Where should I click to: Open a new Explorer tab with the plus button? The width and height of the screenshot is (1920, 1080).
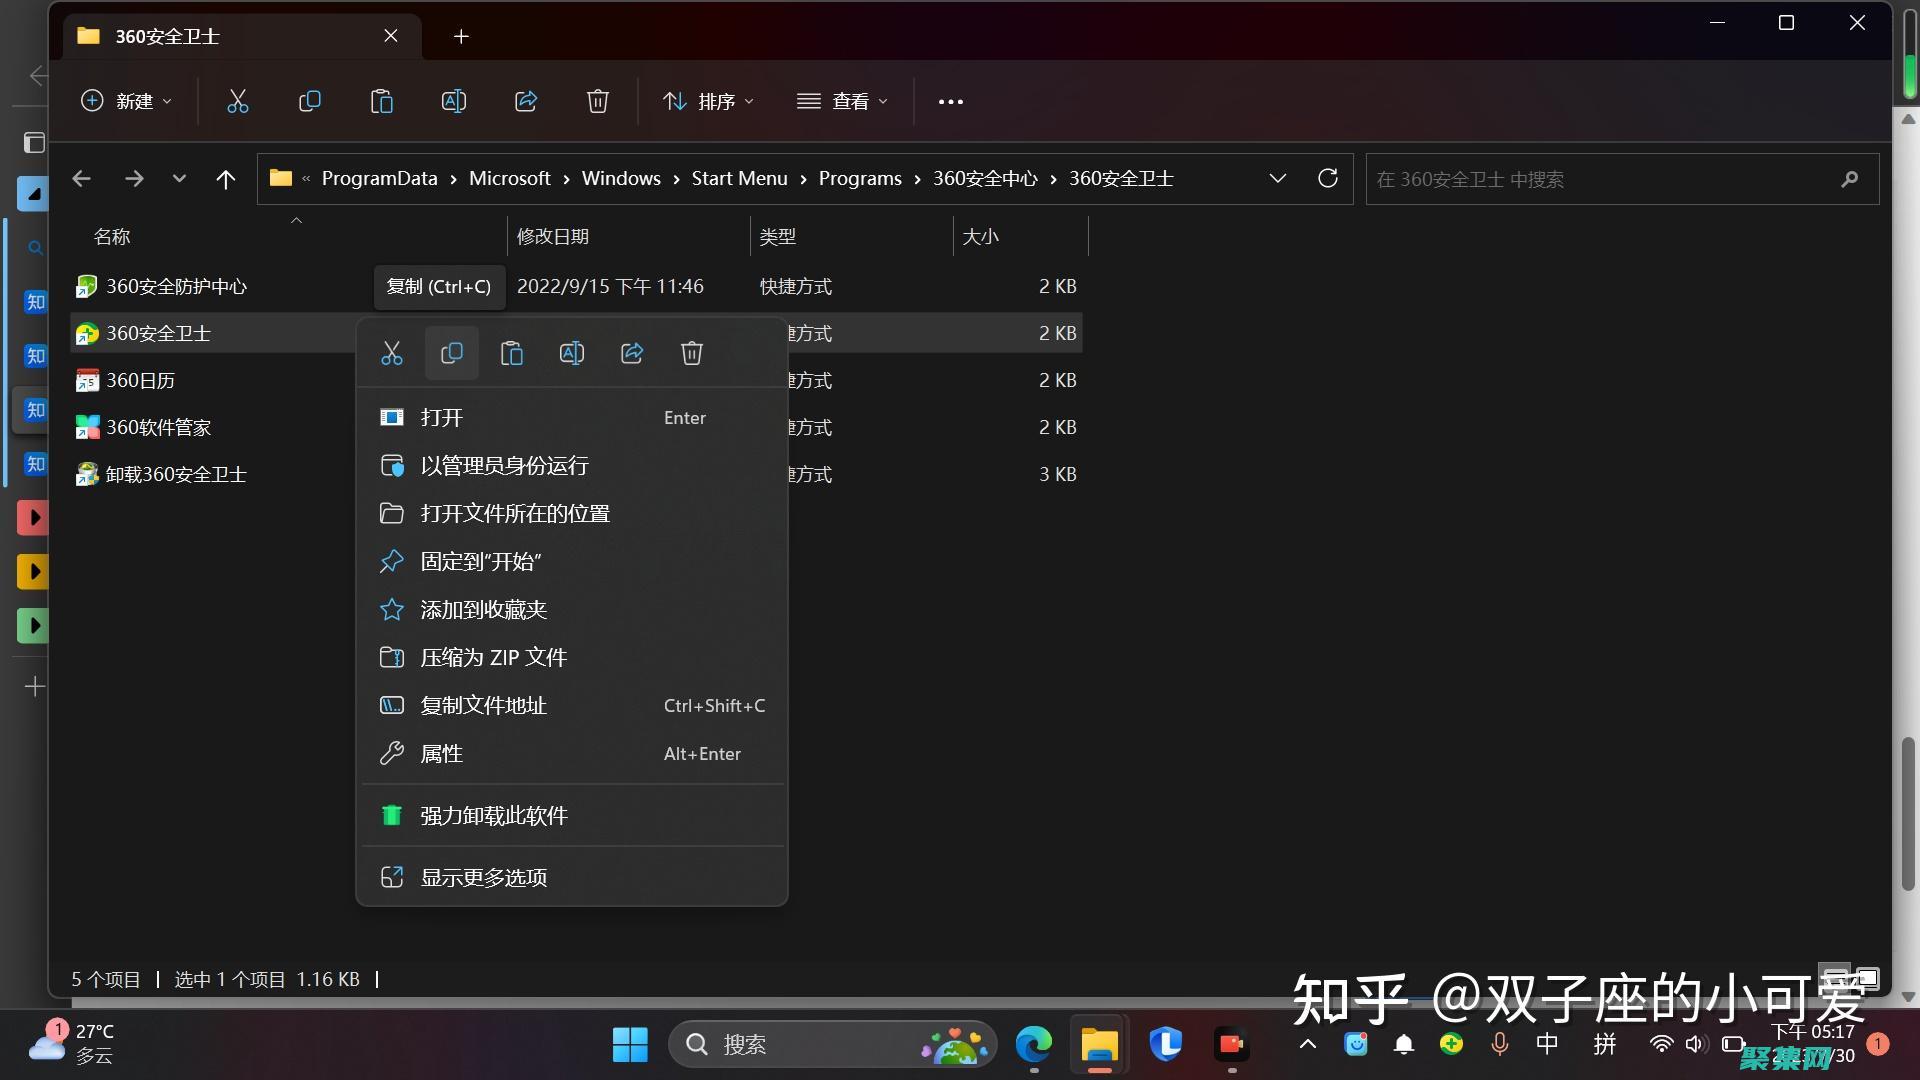460,36
